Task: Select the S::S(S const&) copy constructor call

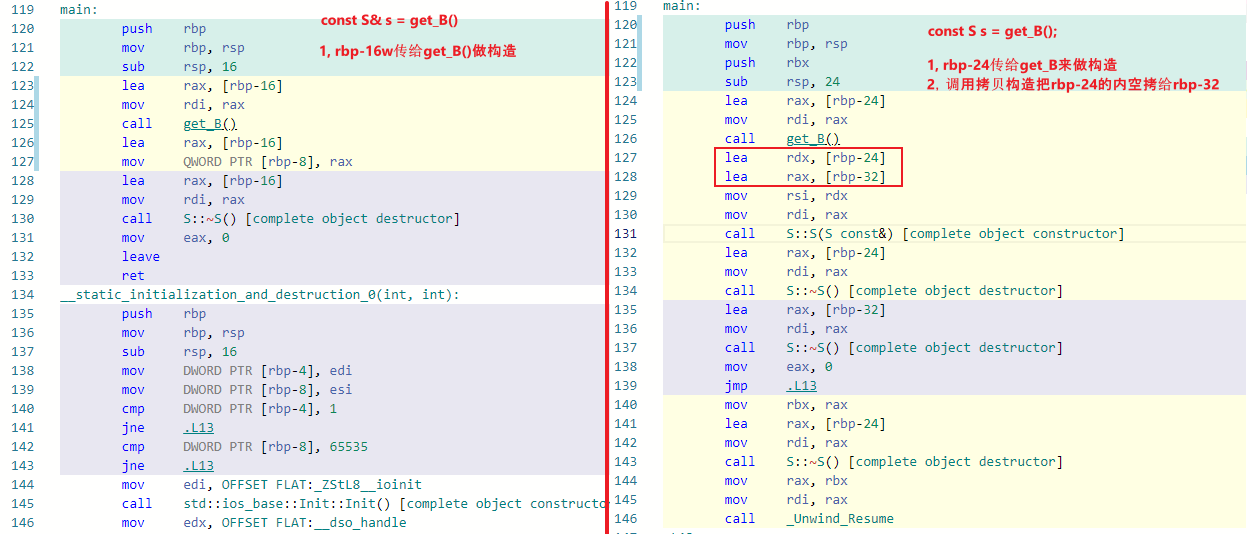Action: (955, 234)
